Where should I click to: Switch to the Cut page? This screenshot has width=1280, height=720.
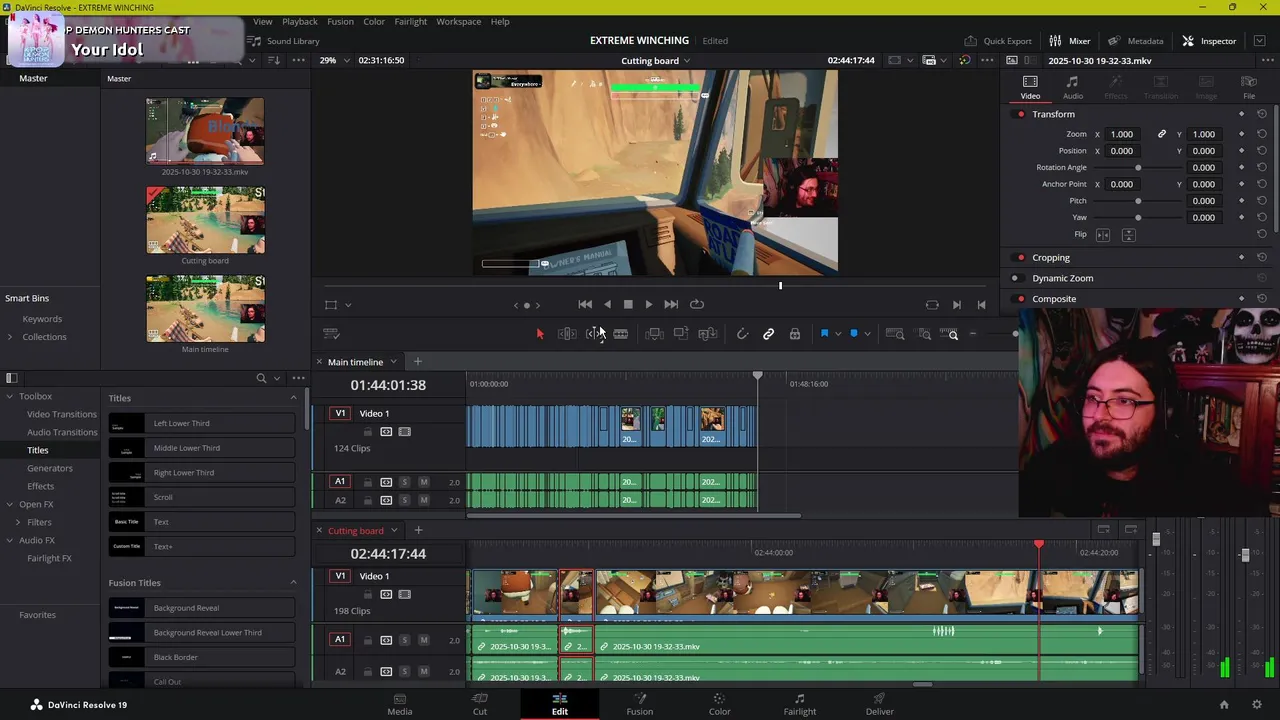pos(480,704)
